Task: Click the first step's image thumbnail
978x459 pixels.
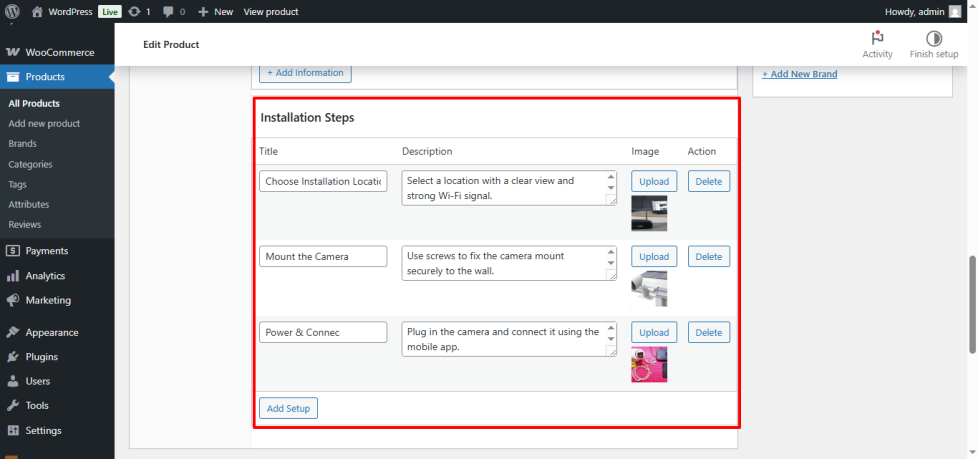Action: tap(649, 213)
